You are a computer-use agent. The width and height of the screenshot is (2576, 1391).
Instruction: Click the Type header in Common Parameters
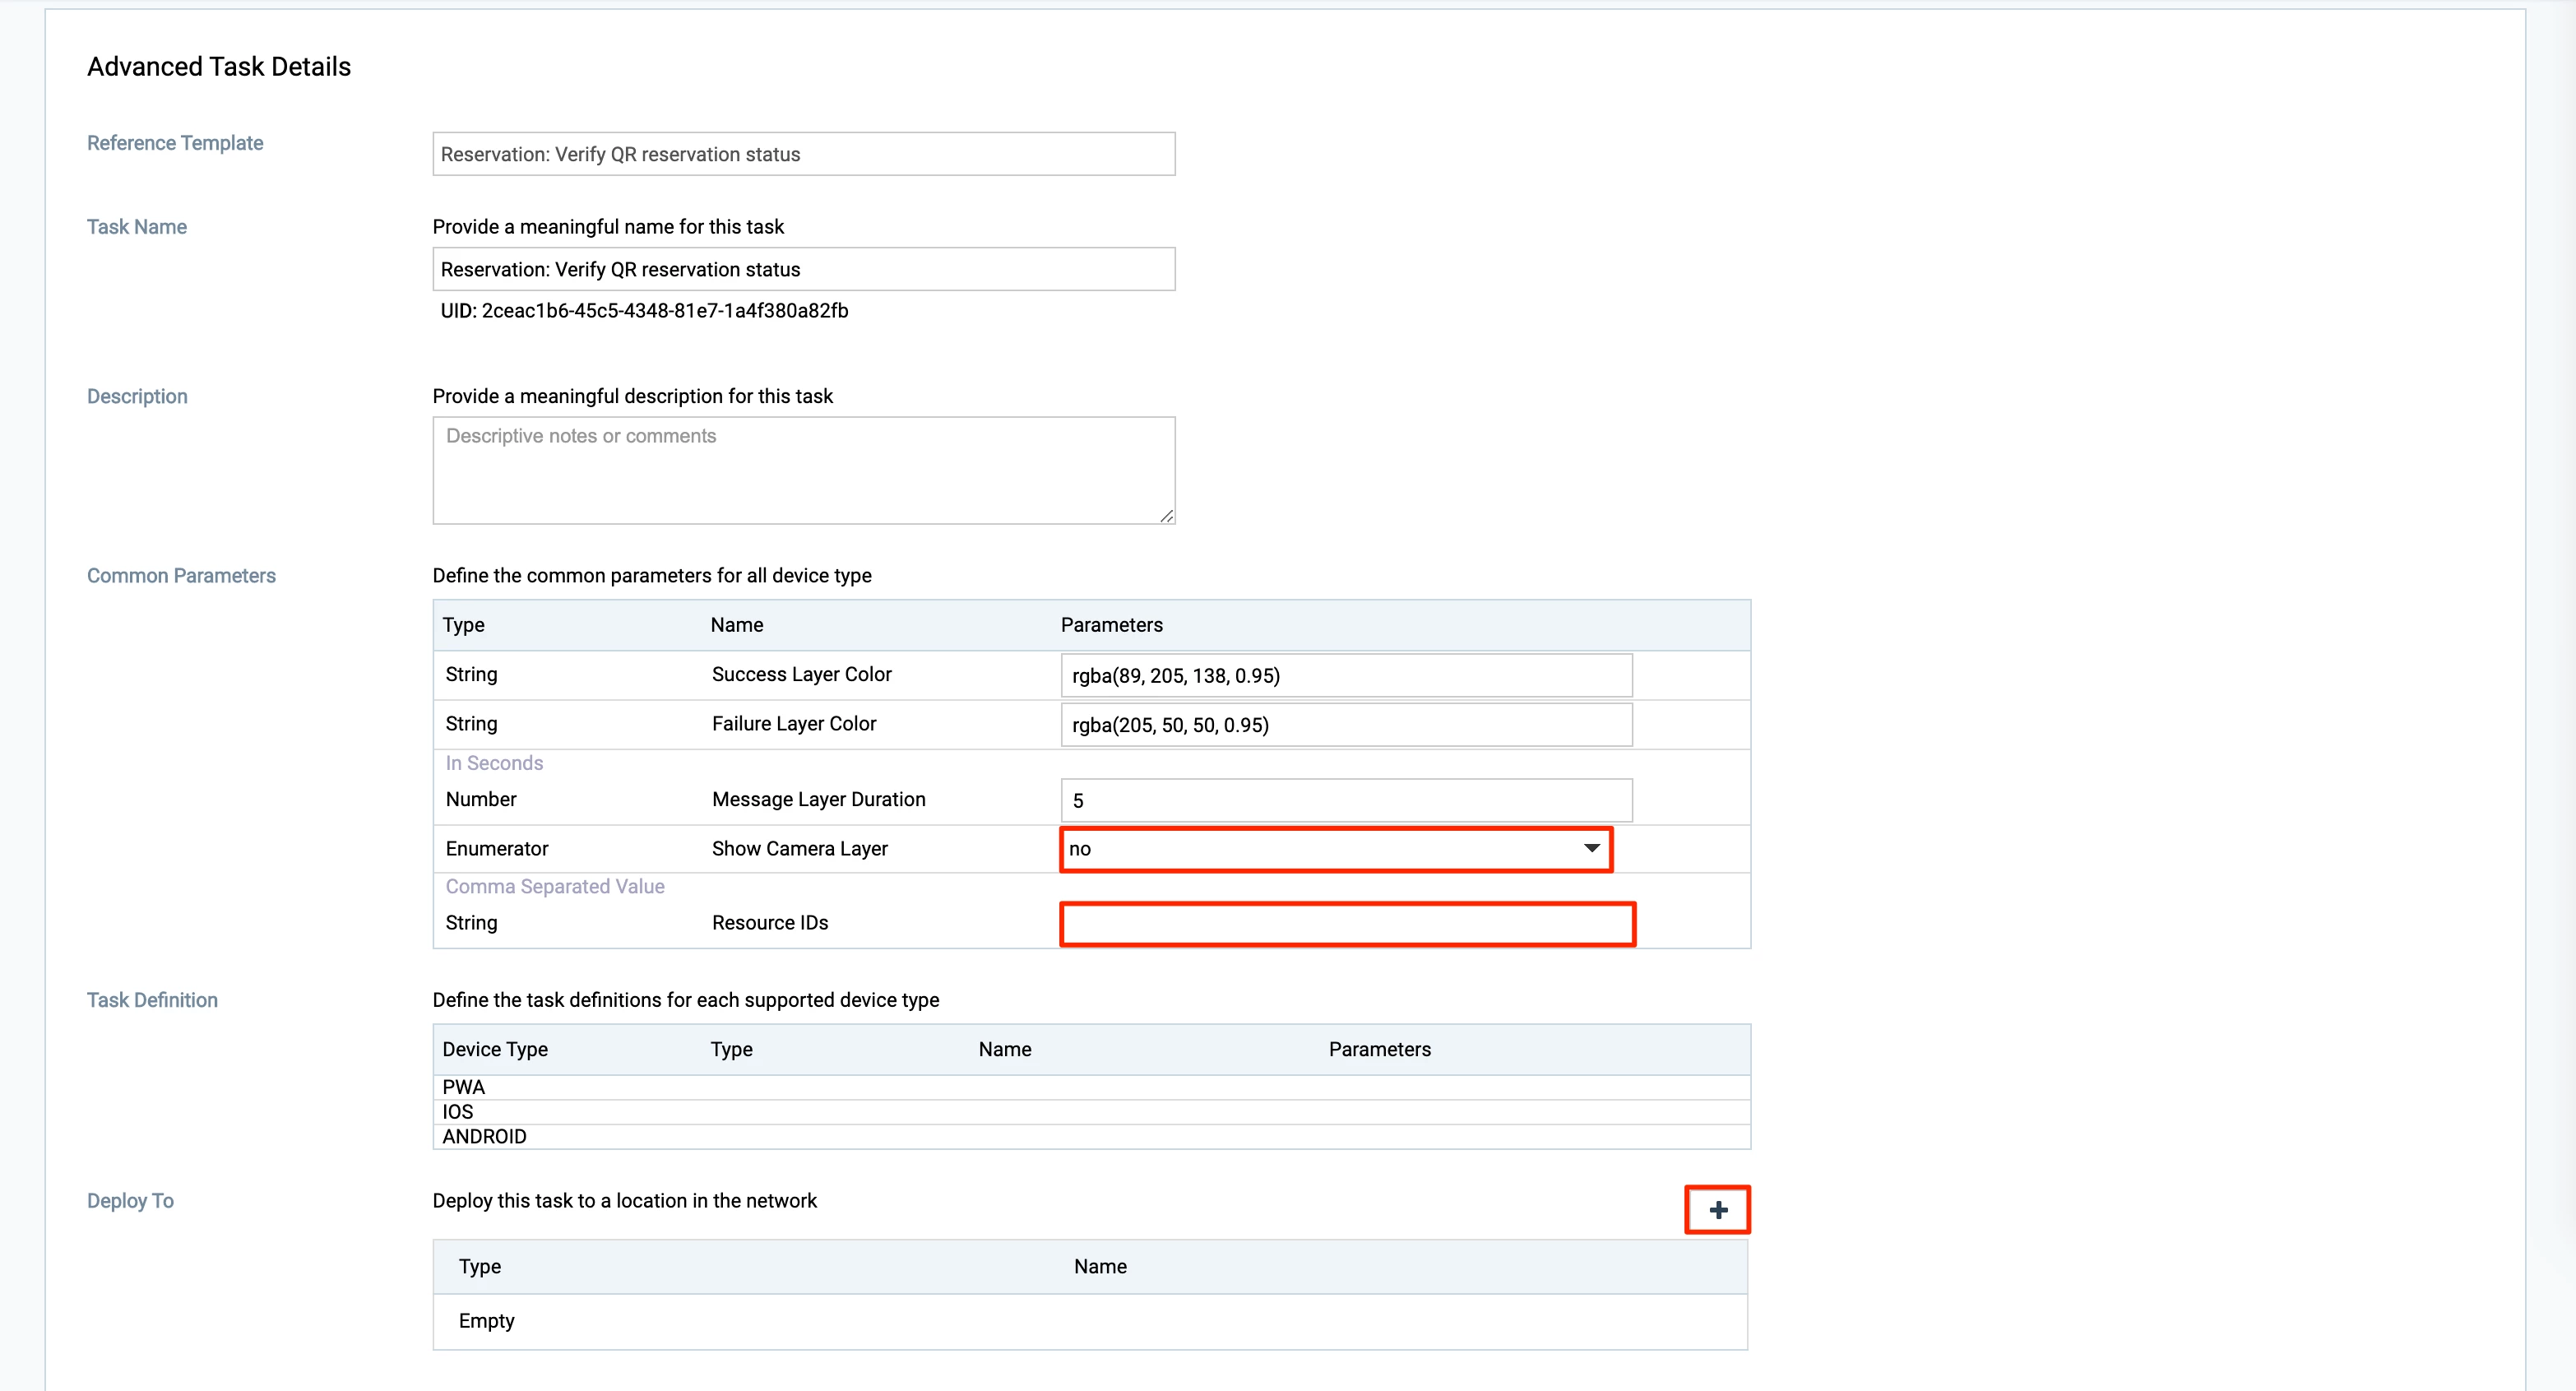coord(463,625)
